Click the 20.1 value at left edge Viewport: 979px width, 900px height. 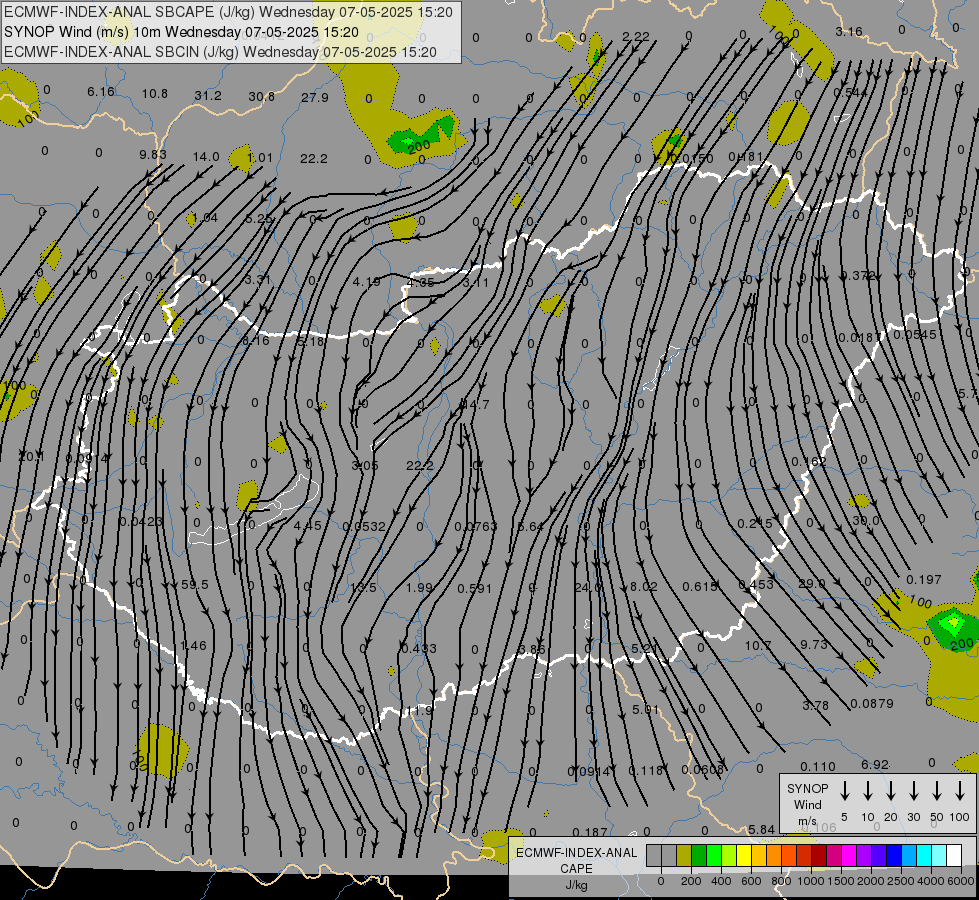pyautogui.click(x=31, y=457)
